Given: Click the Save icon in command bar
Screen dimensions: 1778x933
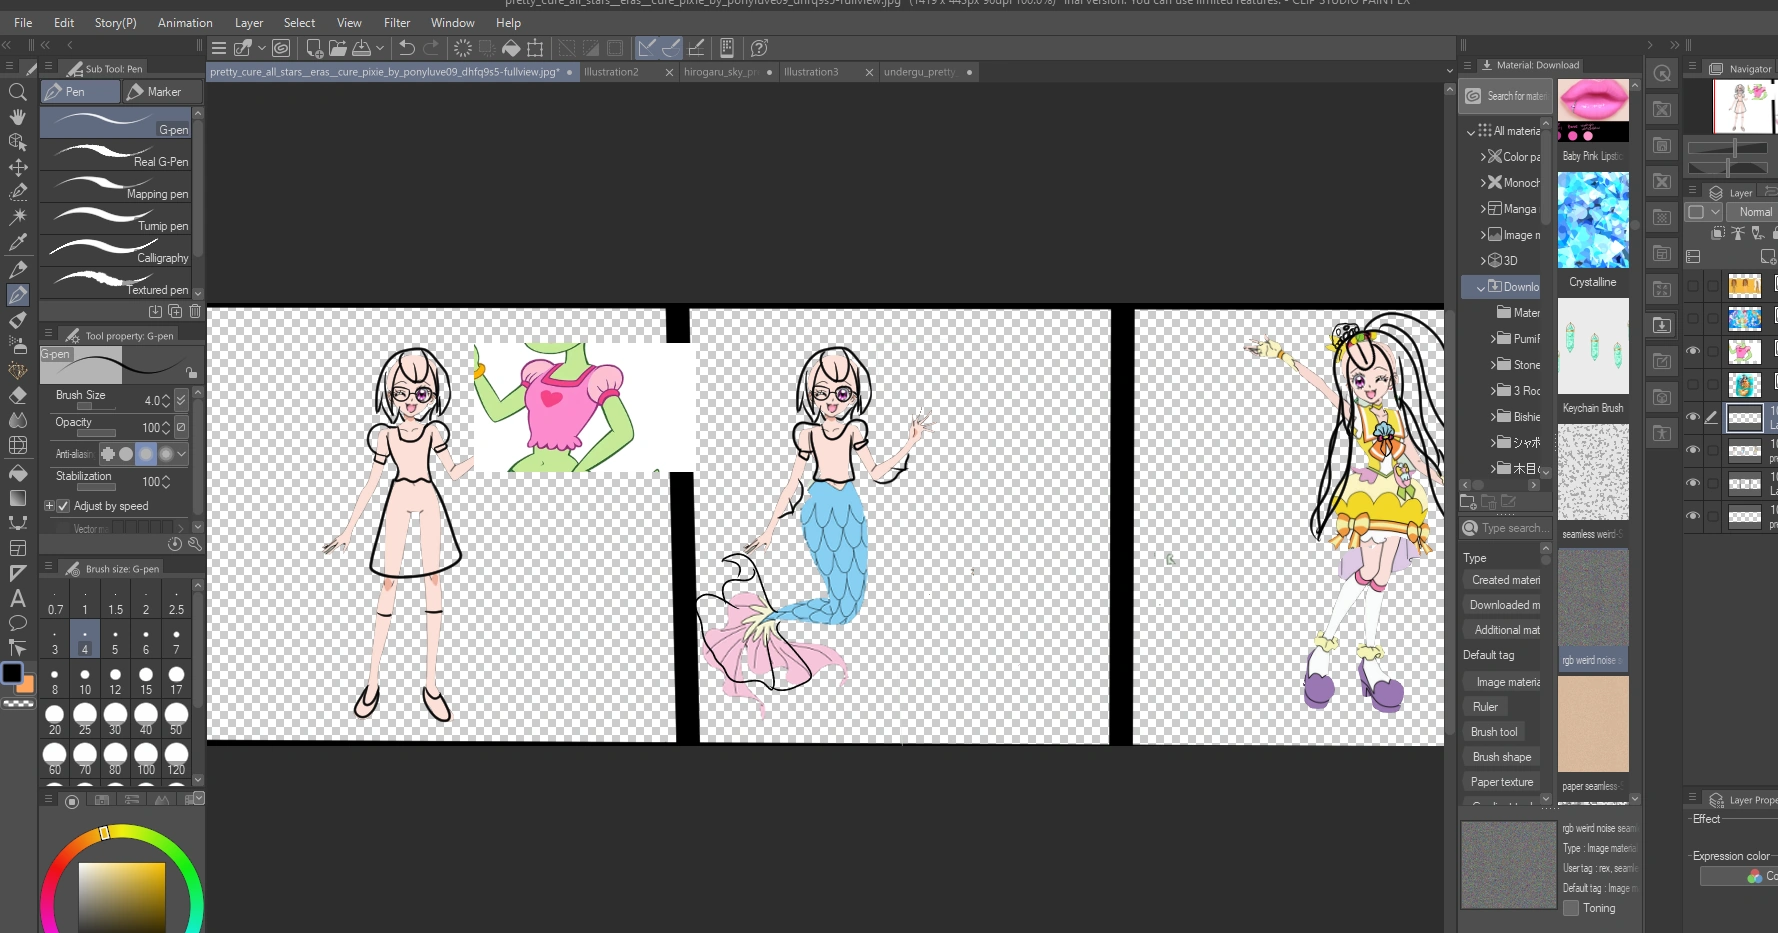Looking at the screenshot, I should click(362, 48).
